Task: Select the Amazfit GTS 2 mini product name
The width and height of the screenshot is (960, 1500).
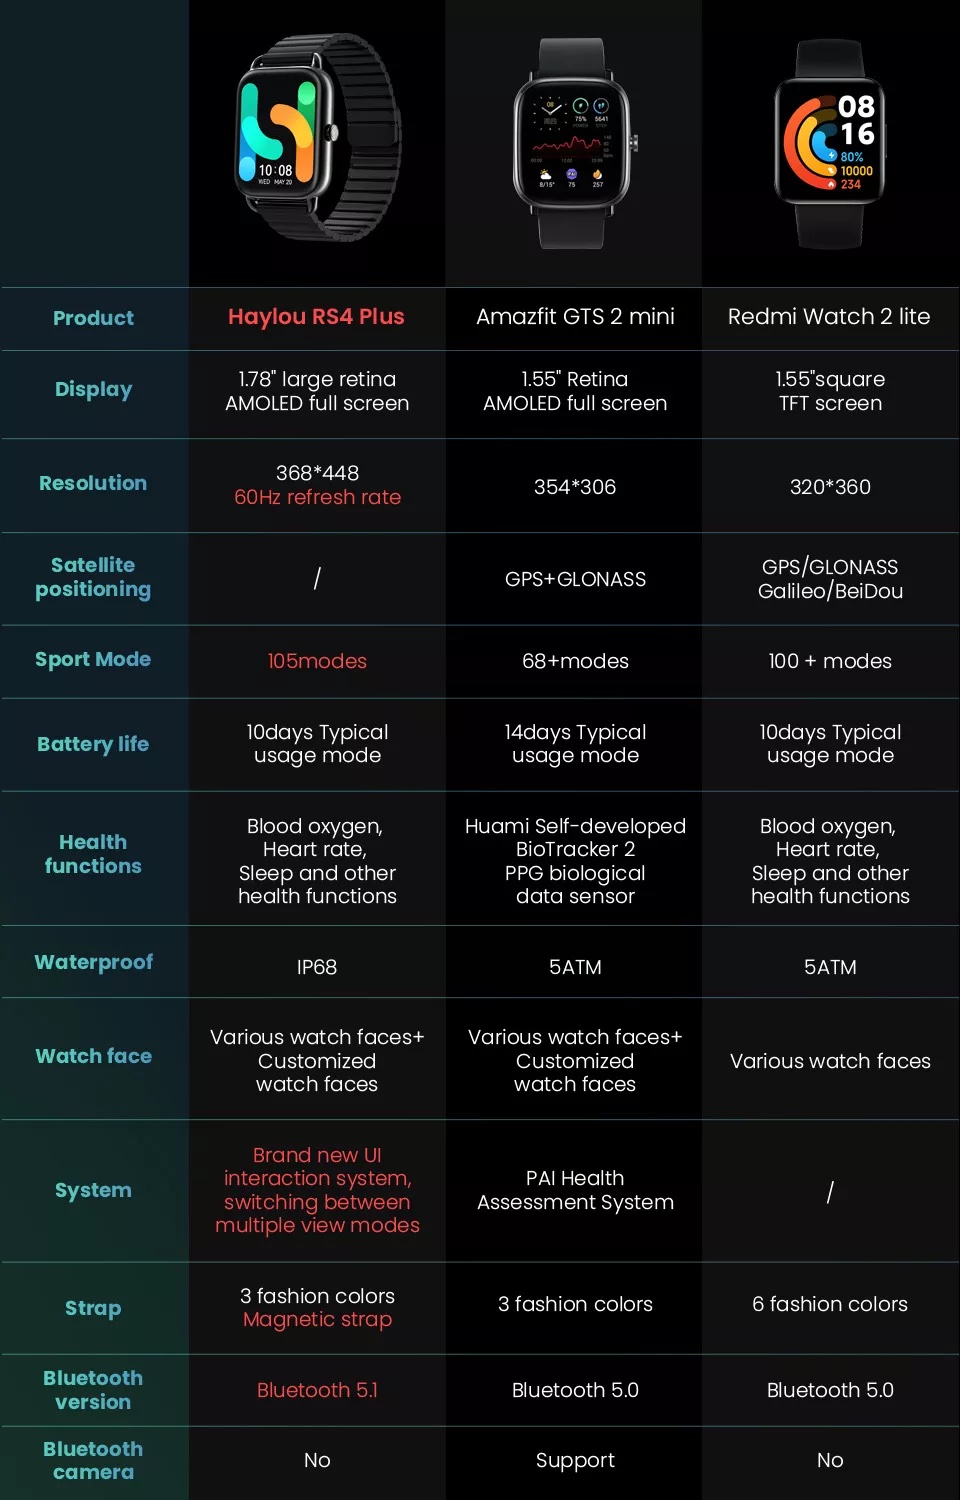Action: tap(575, 317)
